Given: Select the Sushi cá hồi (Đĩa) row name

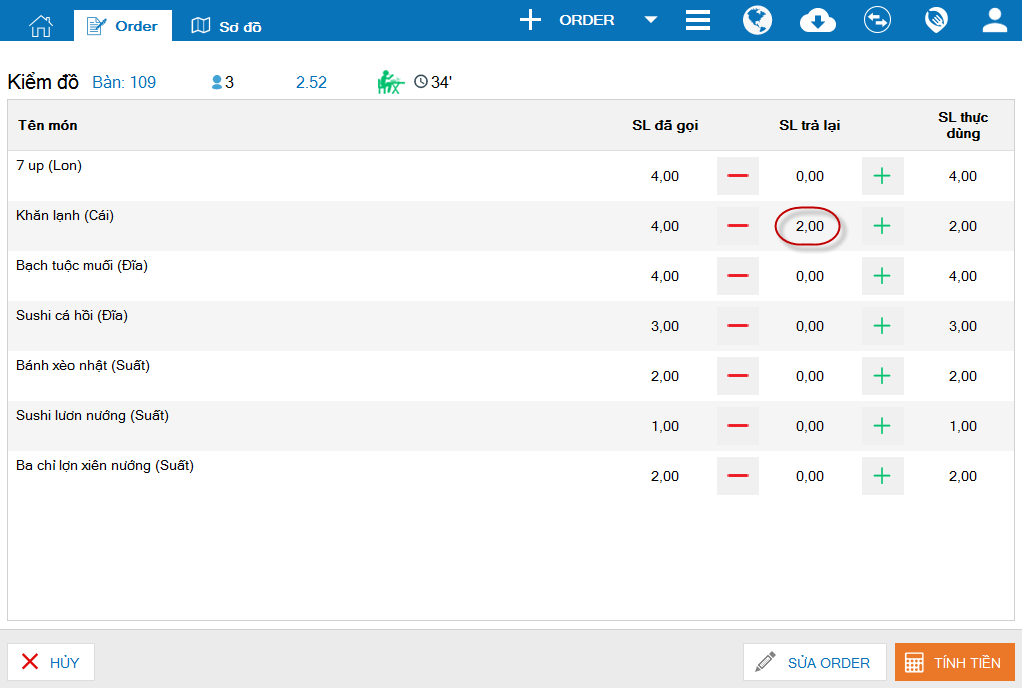Looking at the screenshot, I should pyautogui.click(x=72, y=315).
